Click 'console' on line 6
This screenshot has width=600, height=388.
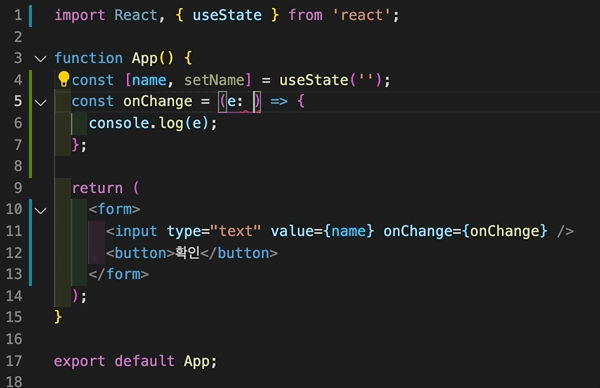(119, 123)
